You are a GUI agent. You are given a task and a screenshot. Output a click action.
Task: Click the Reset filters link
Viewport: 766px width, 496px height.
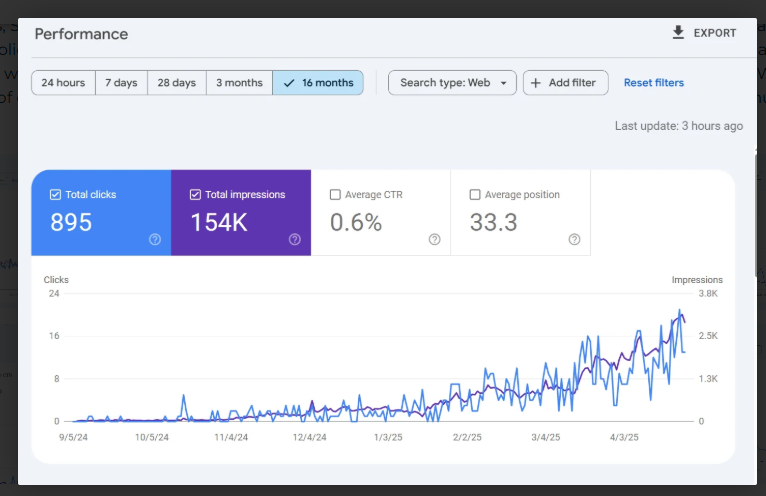[654, 83]
